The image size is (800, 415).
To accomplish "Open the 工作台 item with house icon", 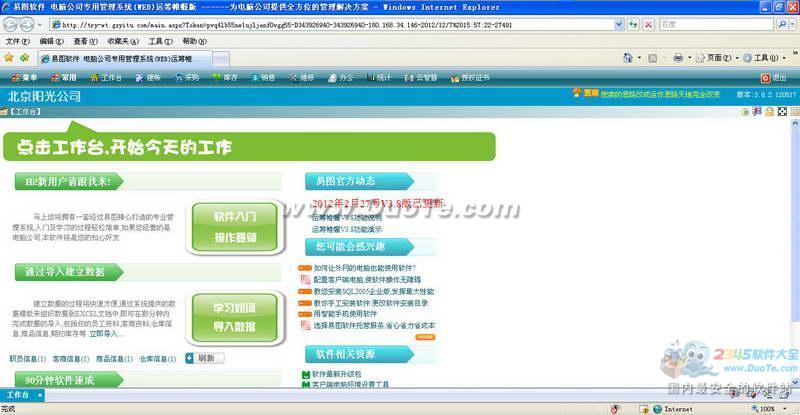I will 106,78.
